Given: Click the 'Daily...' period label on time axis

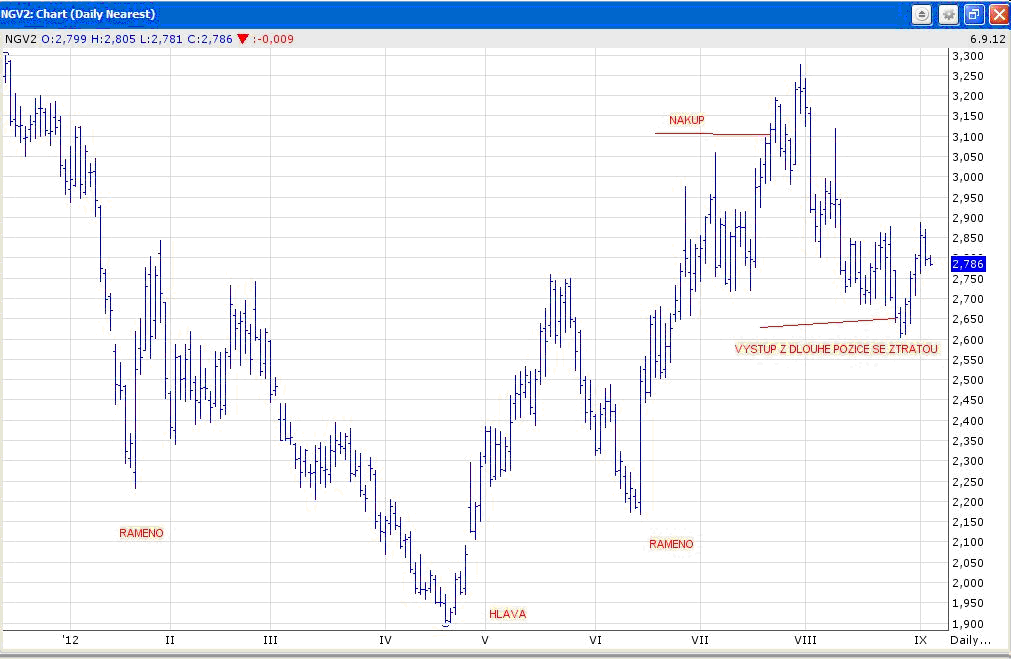Looking at the screenshot, I should pos(970,640).
